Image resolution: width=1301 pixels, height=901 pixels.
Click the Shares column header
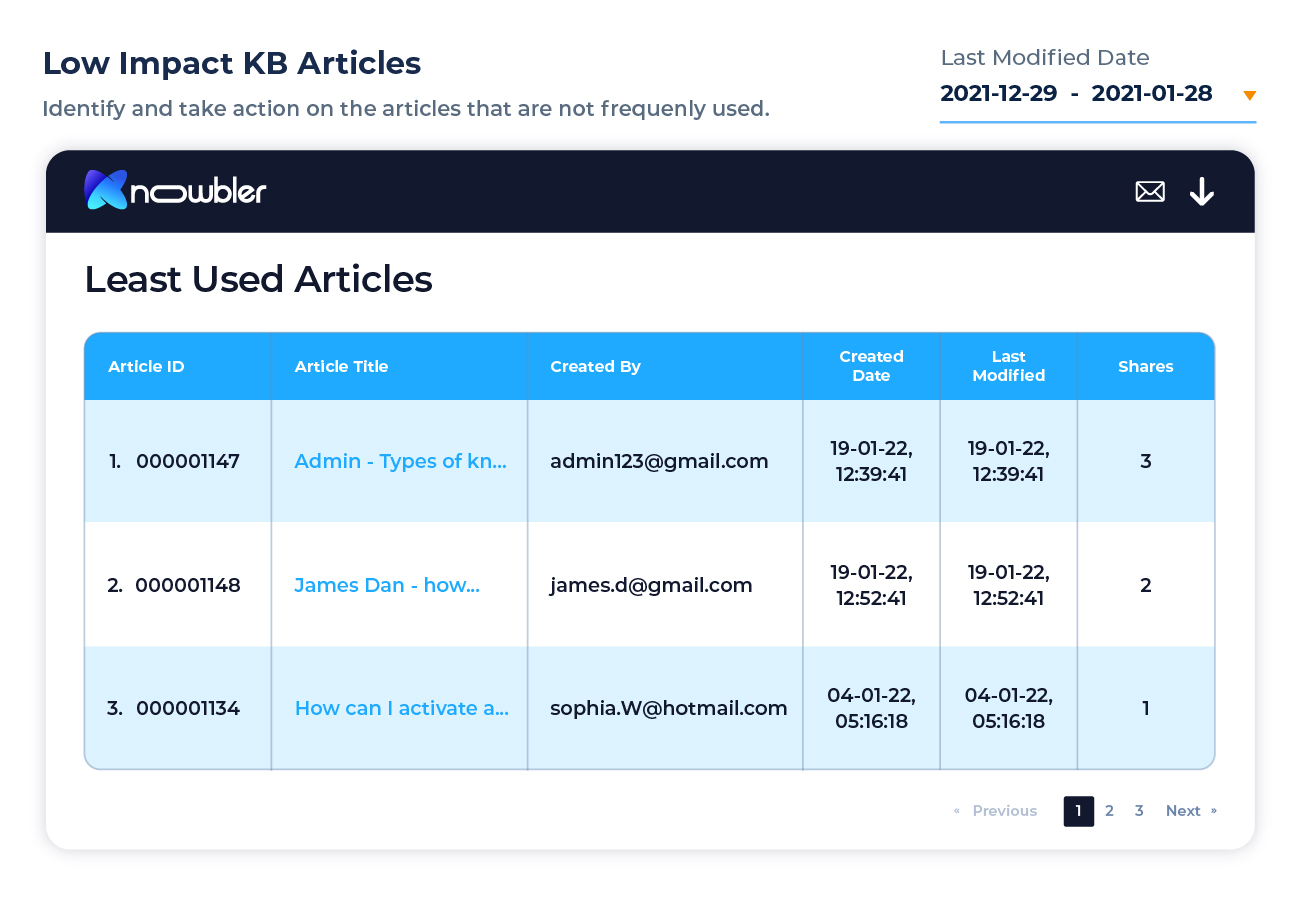(x=1146, y=366)
